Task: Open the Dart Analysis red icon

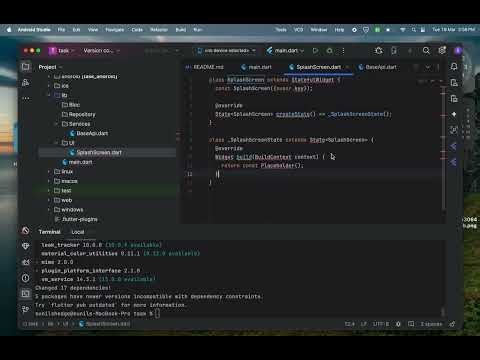Action: 26,230
